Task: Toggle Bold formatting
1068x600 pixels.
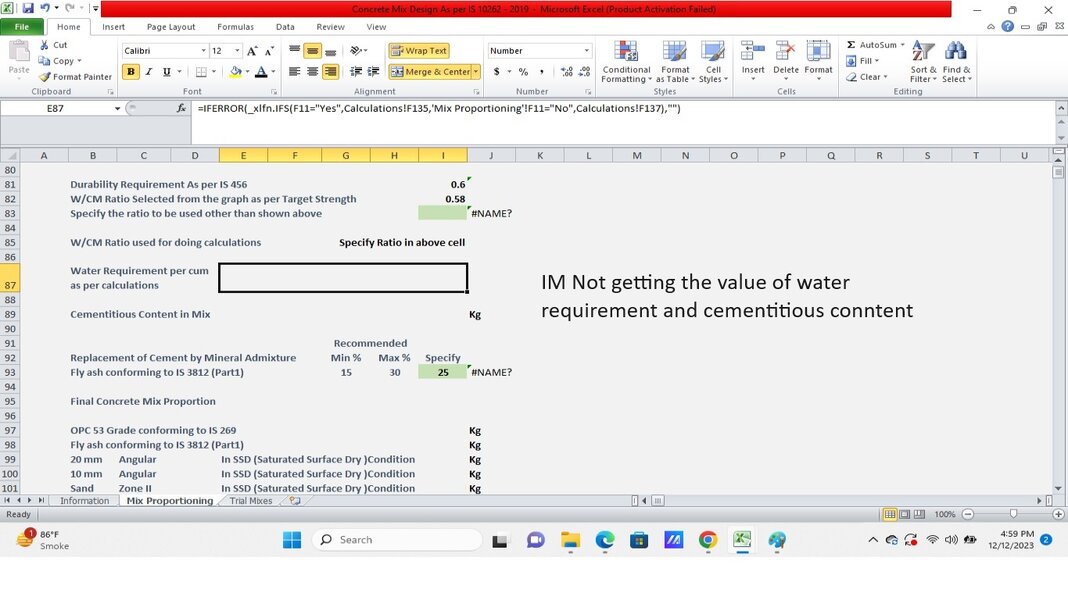Action: (x=130, y=72)
